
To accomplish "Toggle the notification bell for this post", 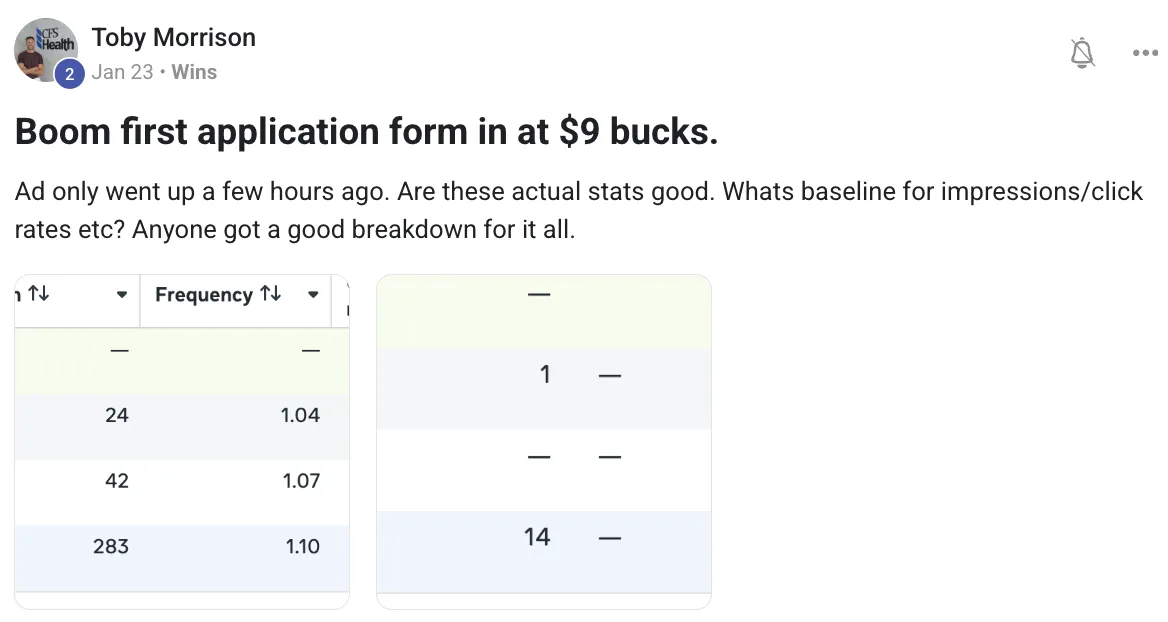I will pos(1082,52).
